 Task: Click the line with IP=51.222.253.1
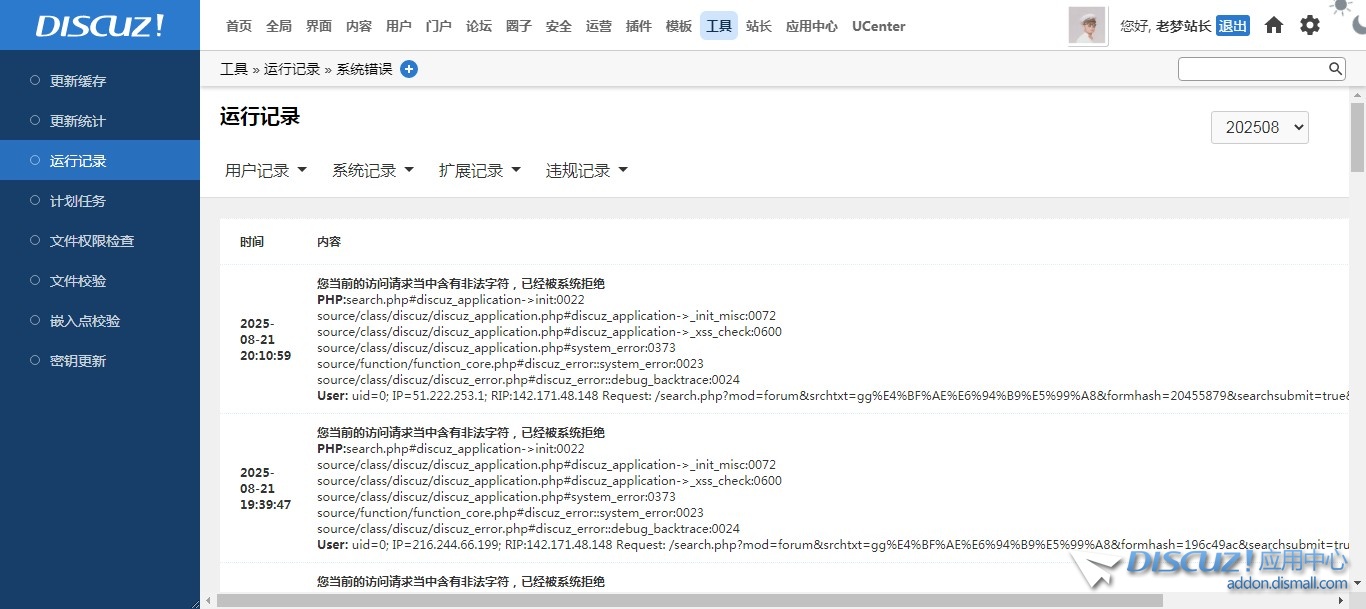pyautogui.click(x=833, y=396)
